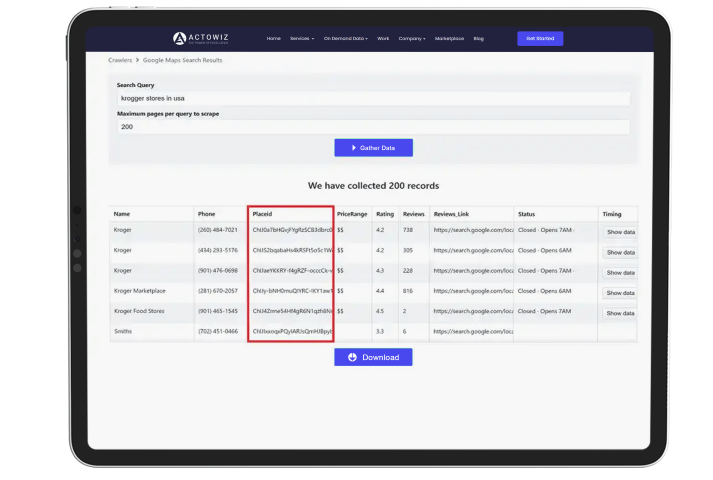The height and width of the screenshot is (480, 713).
Task: Select the 4.4 rating cell
Action: point(380,291)
